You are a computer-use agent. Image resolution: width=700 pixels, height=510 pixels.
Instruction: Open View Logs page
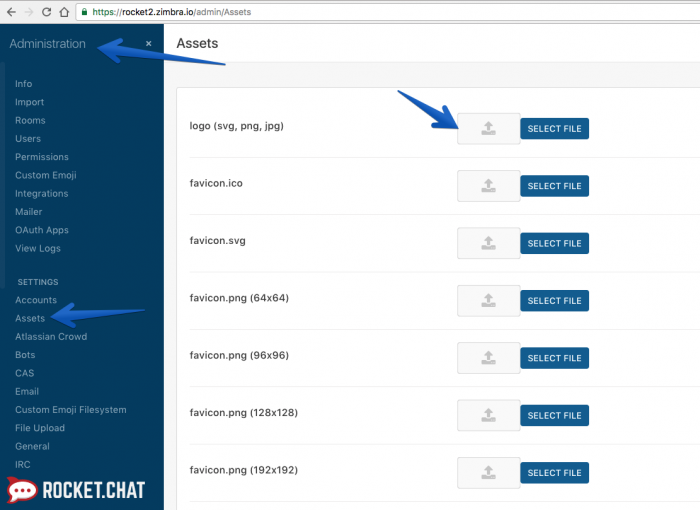click(38, 248)
